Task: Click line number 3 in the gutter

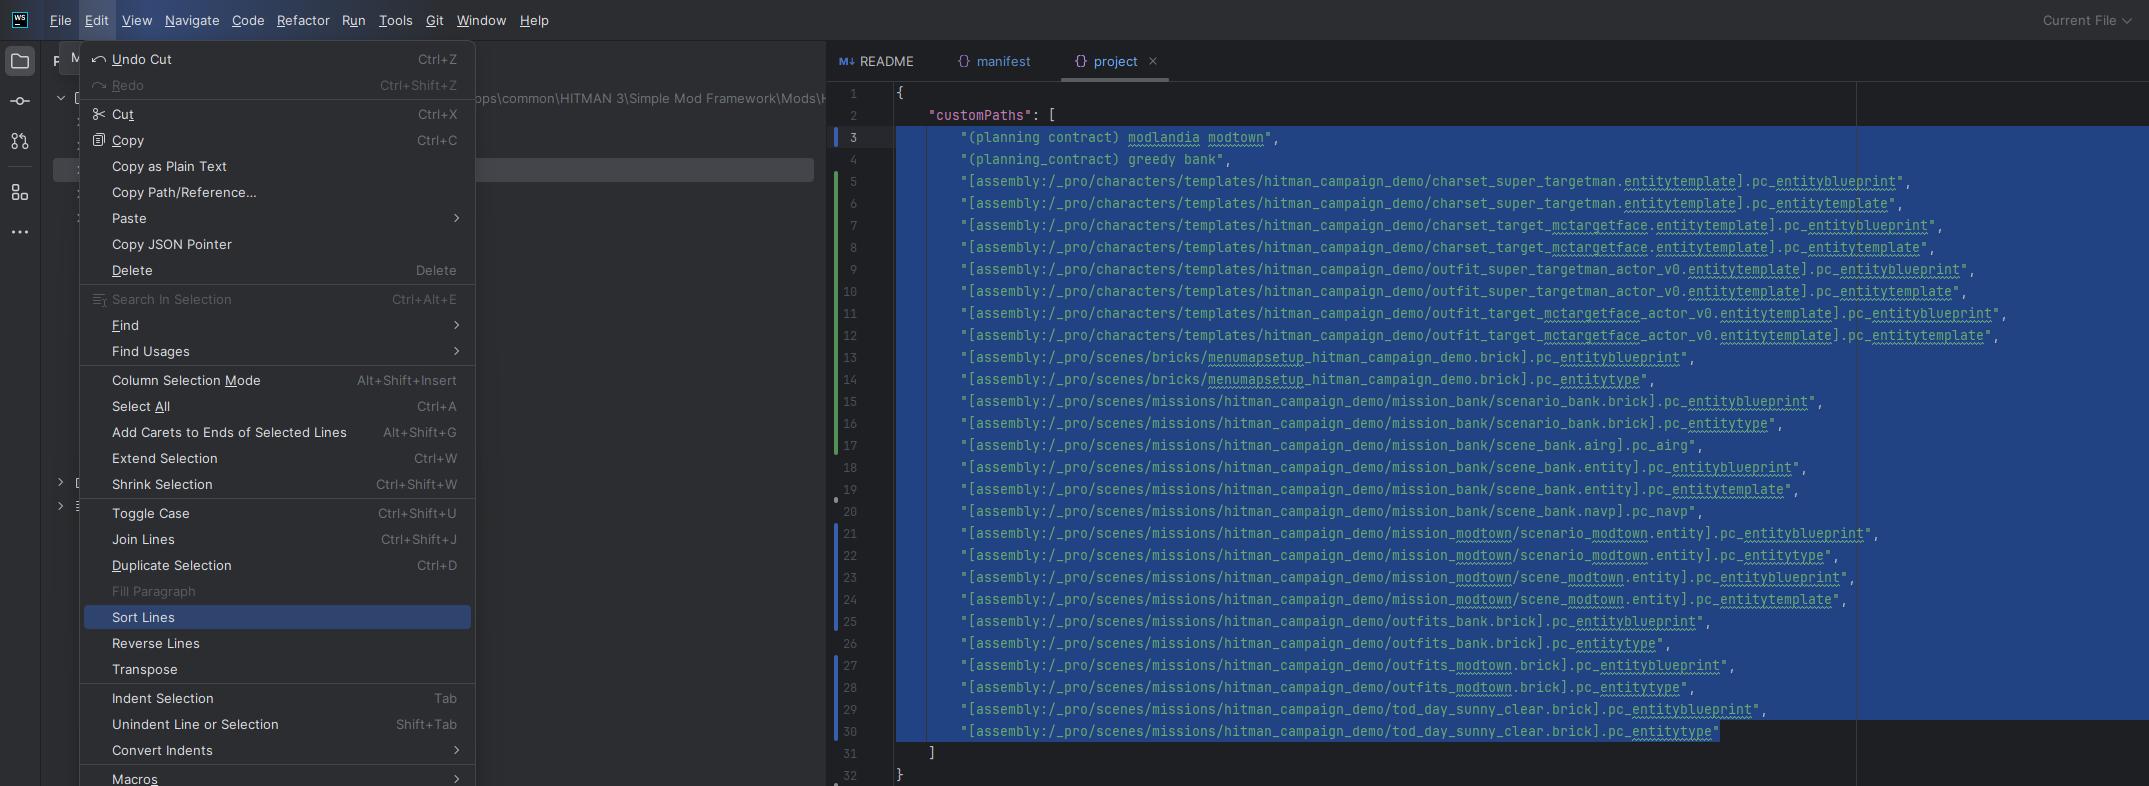Action: pos(853,138)
